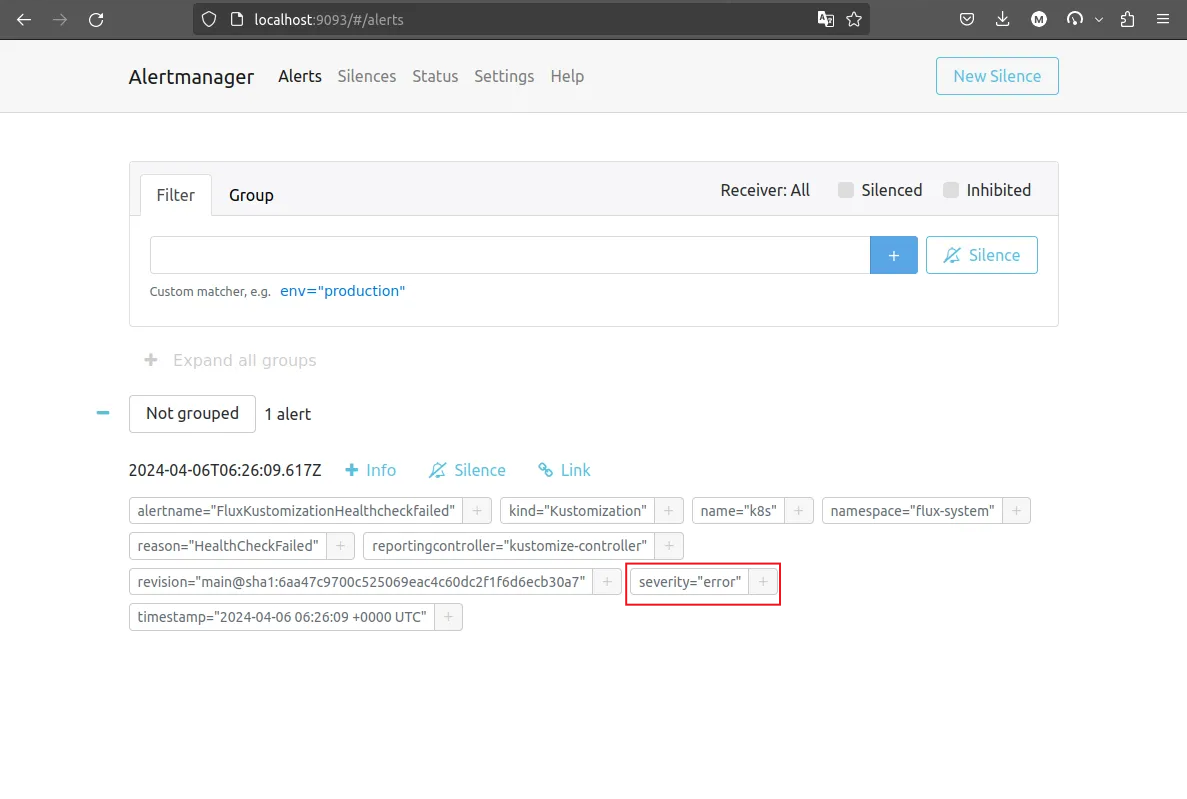The image size is (1187, 799).
Task: Click the New Silence button
Action: point(996,76)
